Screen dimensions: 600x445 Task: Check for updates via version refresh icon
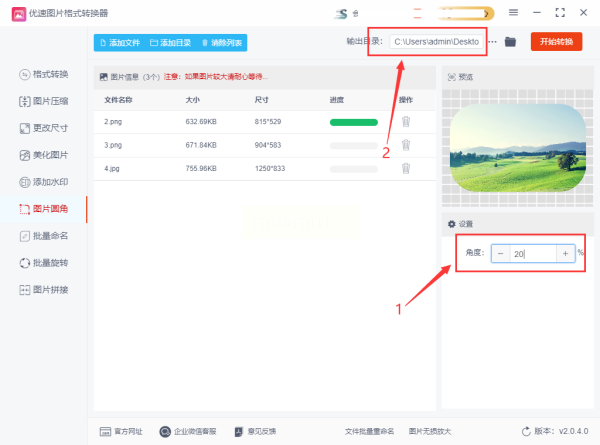[526, 431]
